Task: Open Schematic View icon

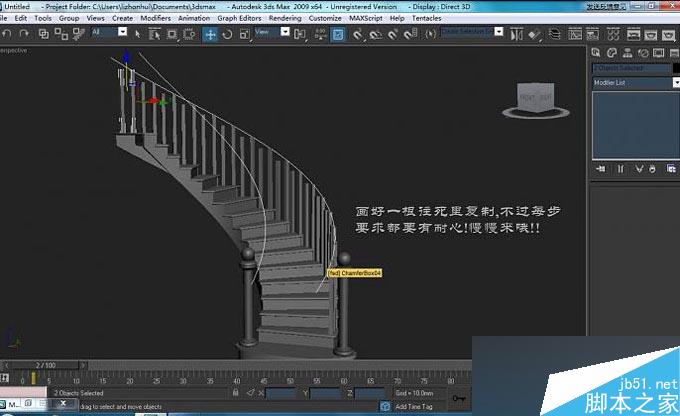Action: tap(592, 34)
